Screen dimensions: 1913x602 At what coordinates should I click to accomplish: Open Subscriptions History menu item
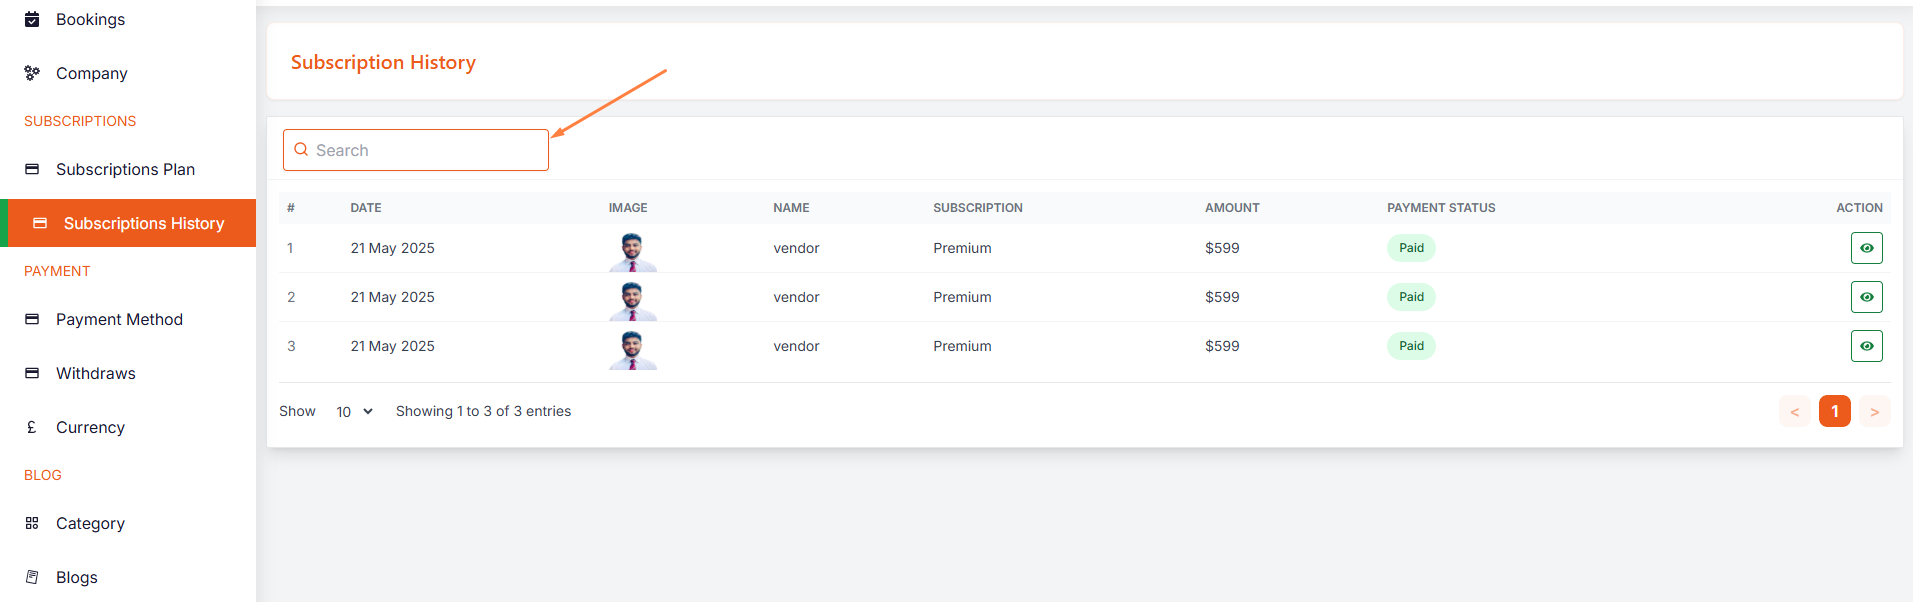(143, 223)
